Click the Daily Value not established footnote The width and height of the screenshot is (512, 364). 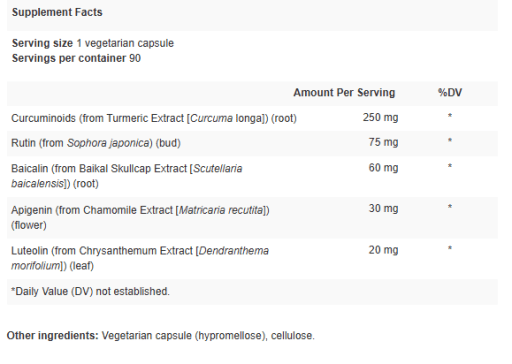pos(90,291)
